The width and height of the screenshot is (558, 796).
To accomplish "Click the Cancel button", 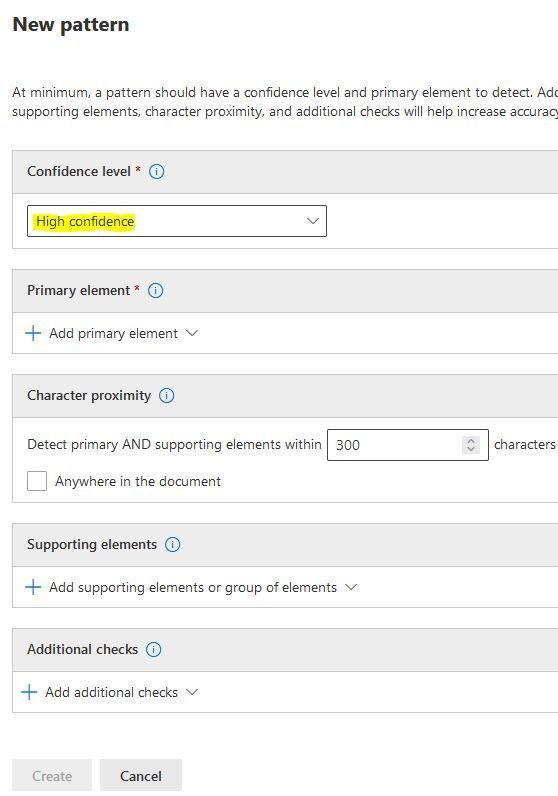I will [141, 776].
